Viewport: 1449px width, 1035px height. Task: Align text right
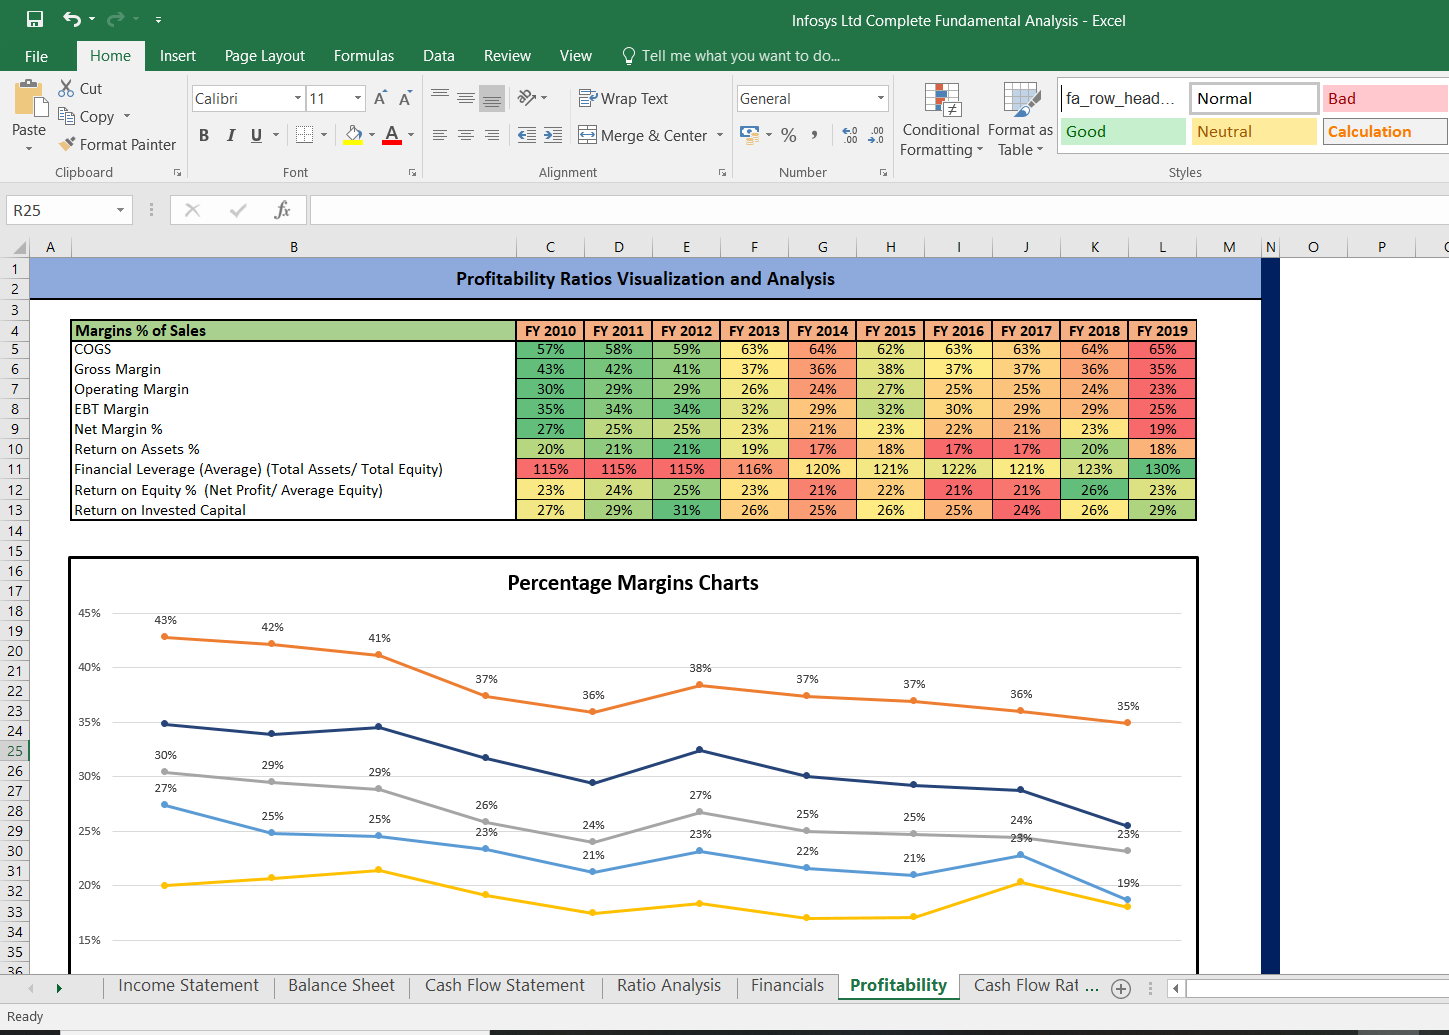[492, 135]
